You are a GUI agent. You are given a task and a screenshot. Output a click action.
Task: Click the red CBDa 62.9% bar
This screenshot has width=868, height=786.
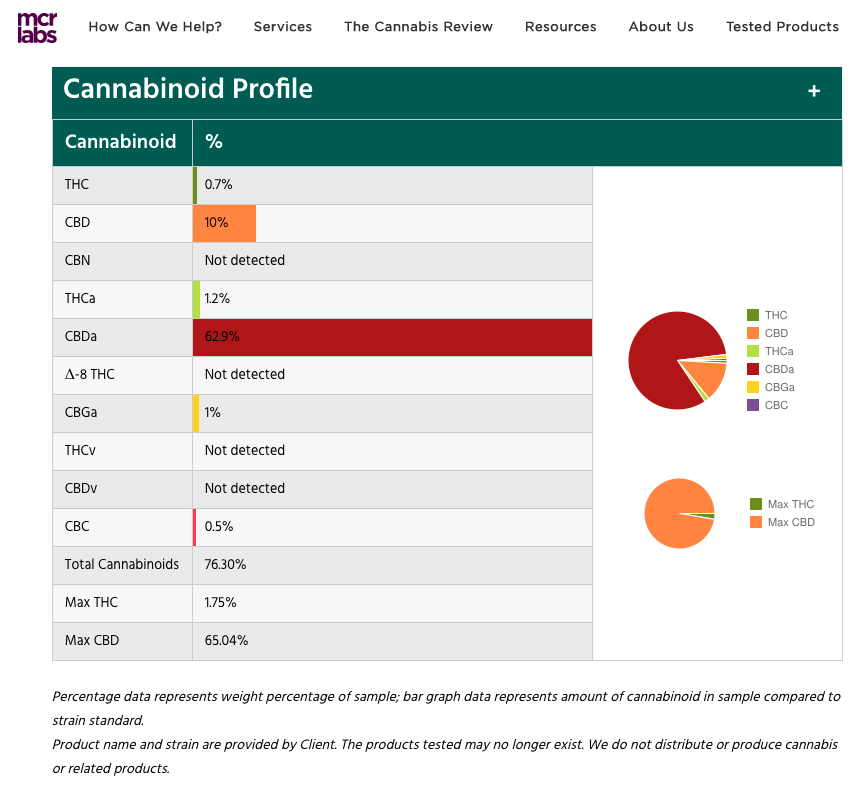pyautogui.click(x=392, y=337)
